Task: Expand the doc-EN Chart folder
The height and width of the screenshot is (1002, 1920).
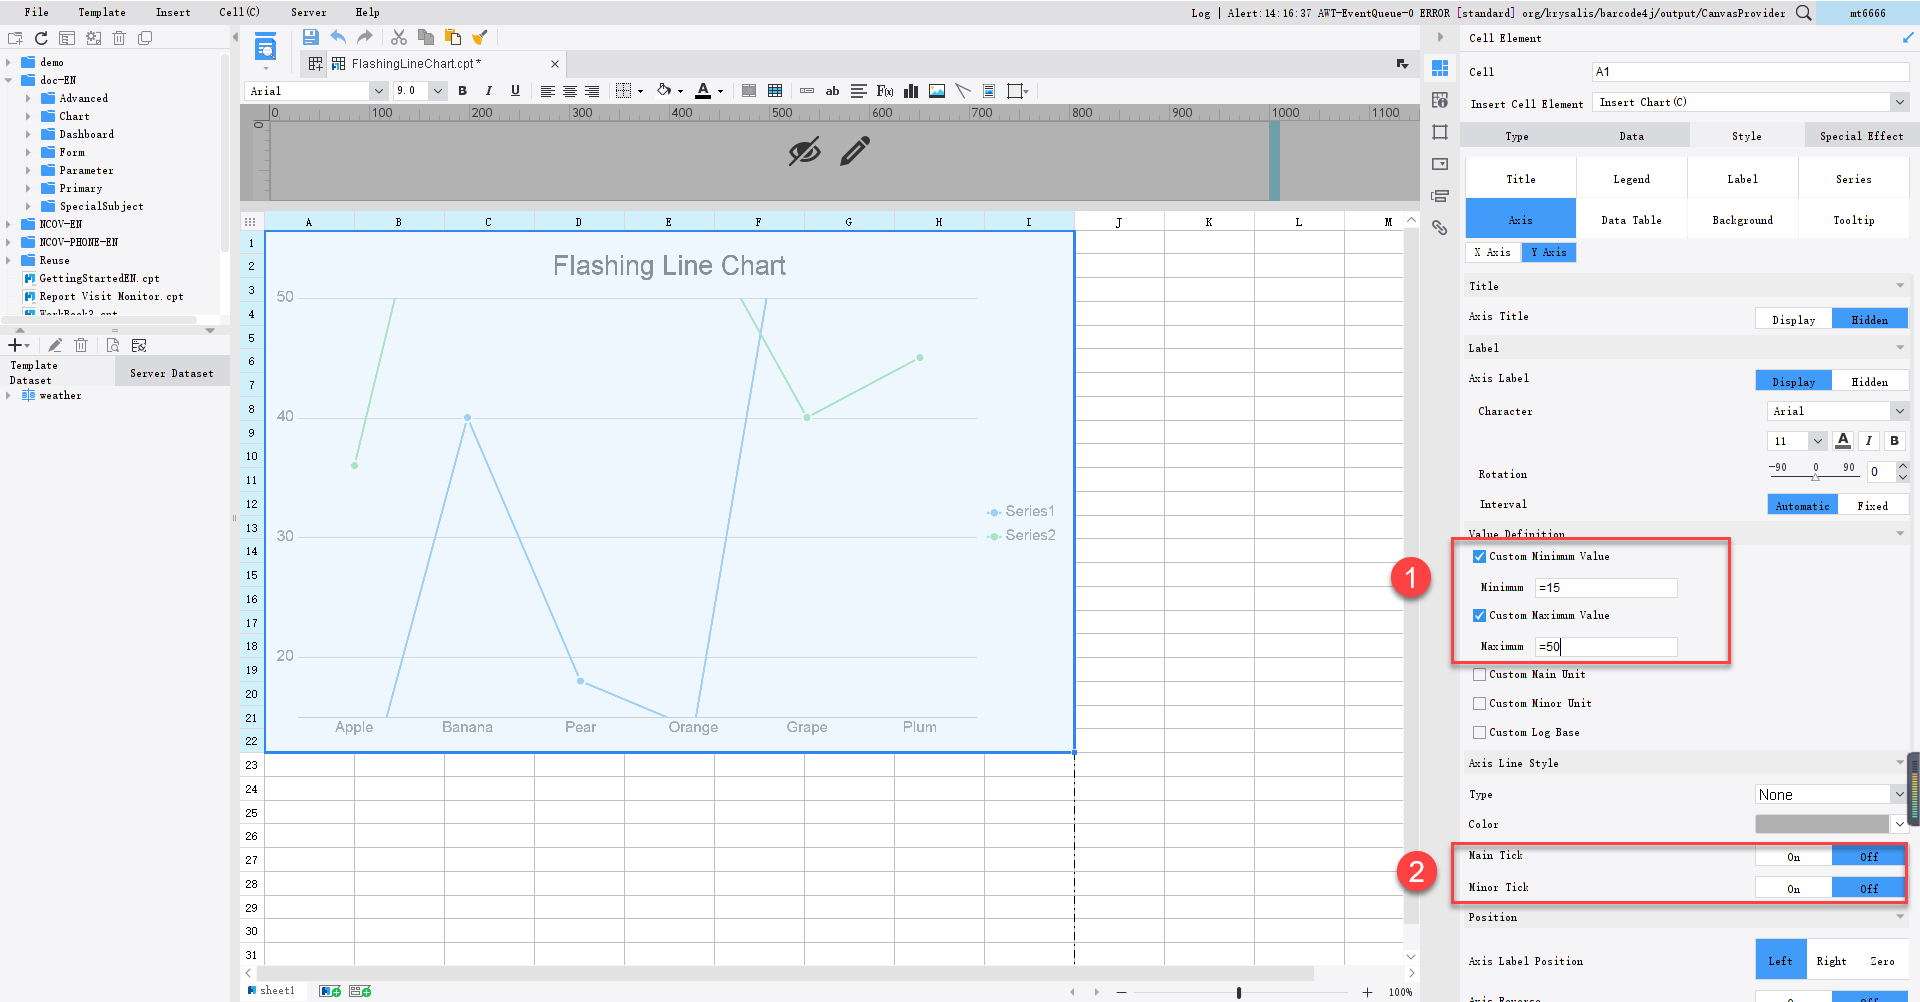Action: [x=30, y=116]
